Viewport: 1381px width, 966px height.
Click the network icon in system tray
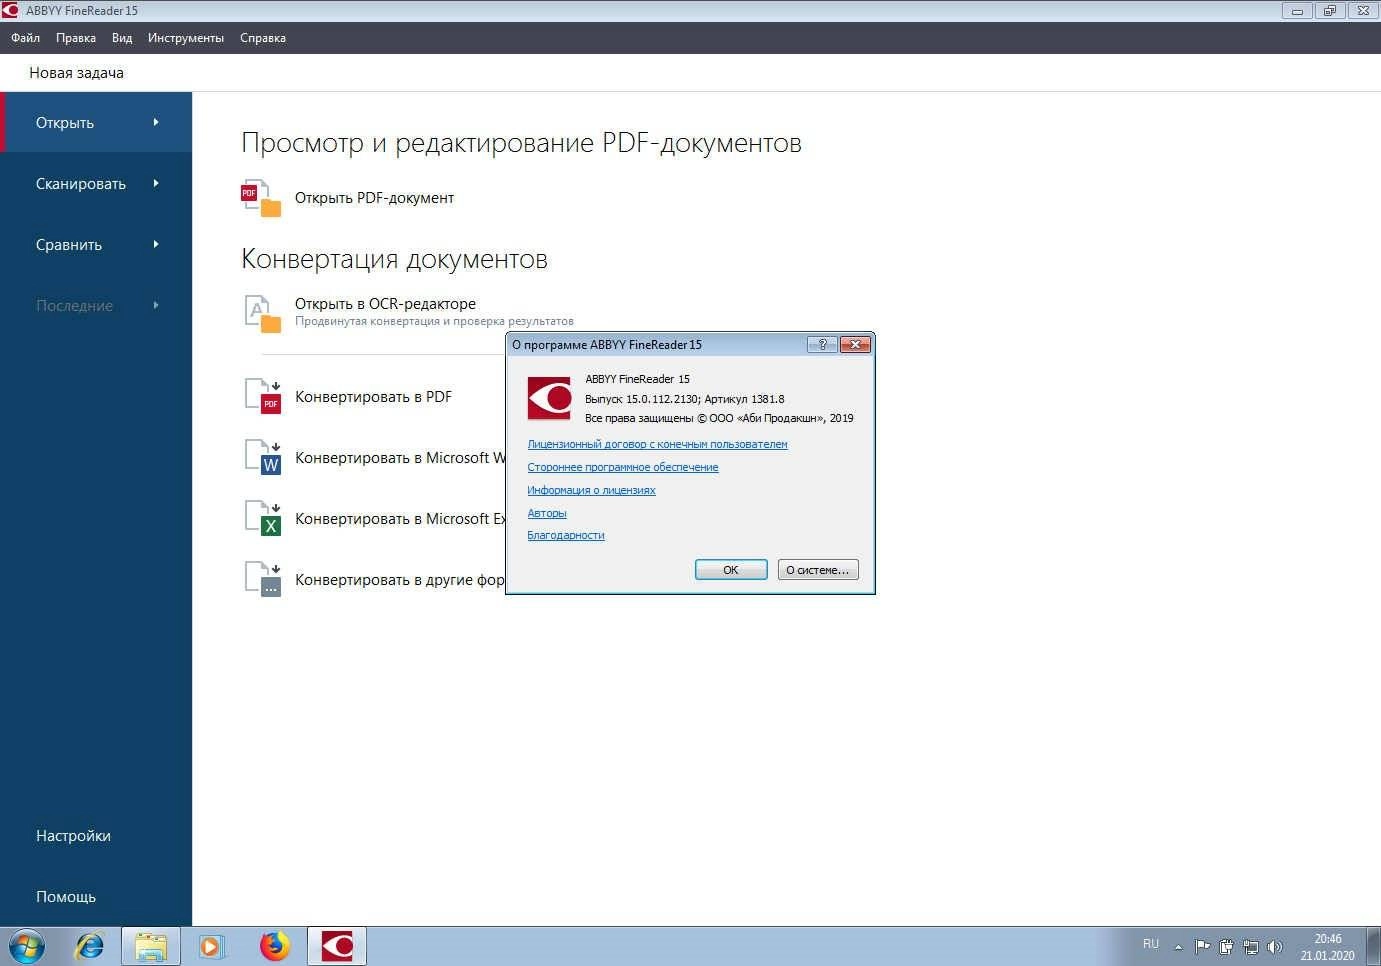click(x=1250, y=946)
